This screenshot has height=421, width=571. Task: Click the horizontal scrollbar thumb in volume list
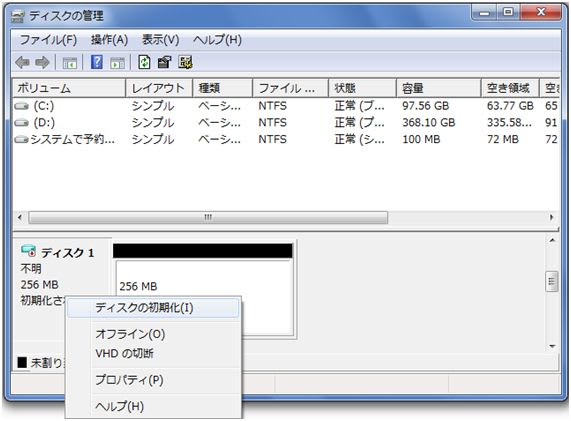pos(208,218)
